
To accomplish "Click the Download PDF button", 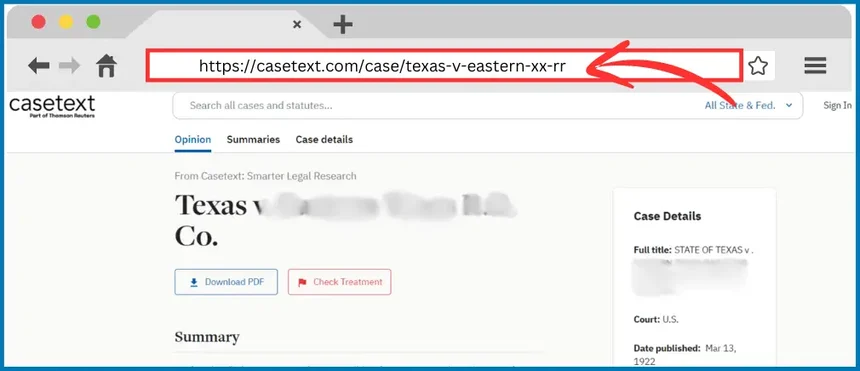I will [x=226, y=282].
